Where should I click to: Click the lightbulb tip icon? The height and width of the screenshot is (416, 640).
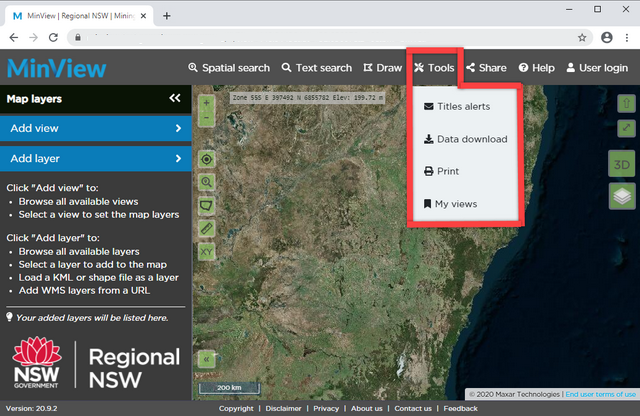click(x=9, y=317)
